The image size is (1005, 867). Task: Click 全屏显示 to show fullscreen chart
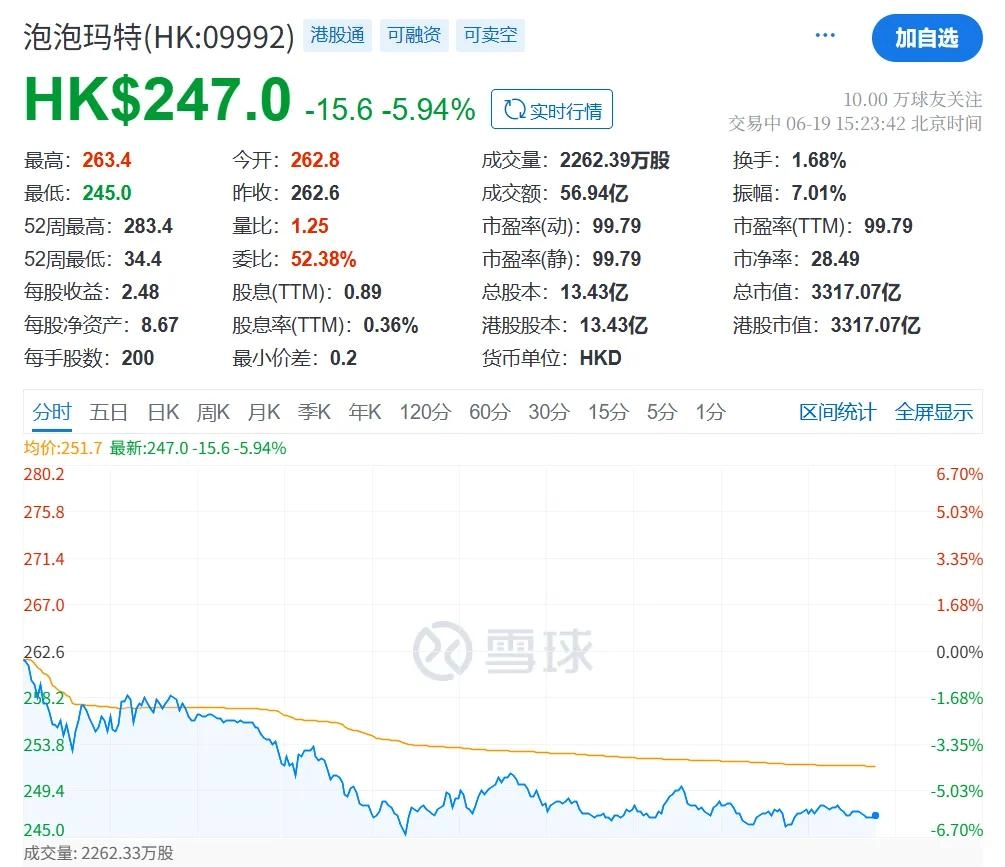click(934, 411)
